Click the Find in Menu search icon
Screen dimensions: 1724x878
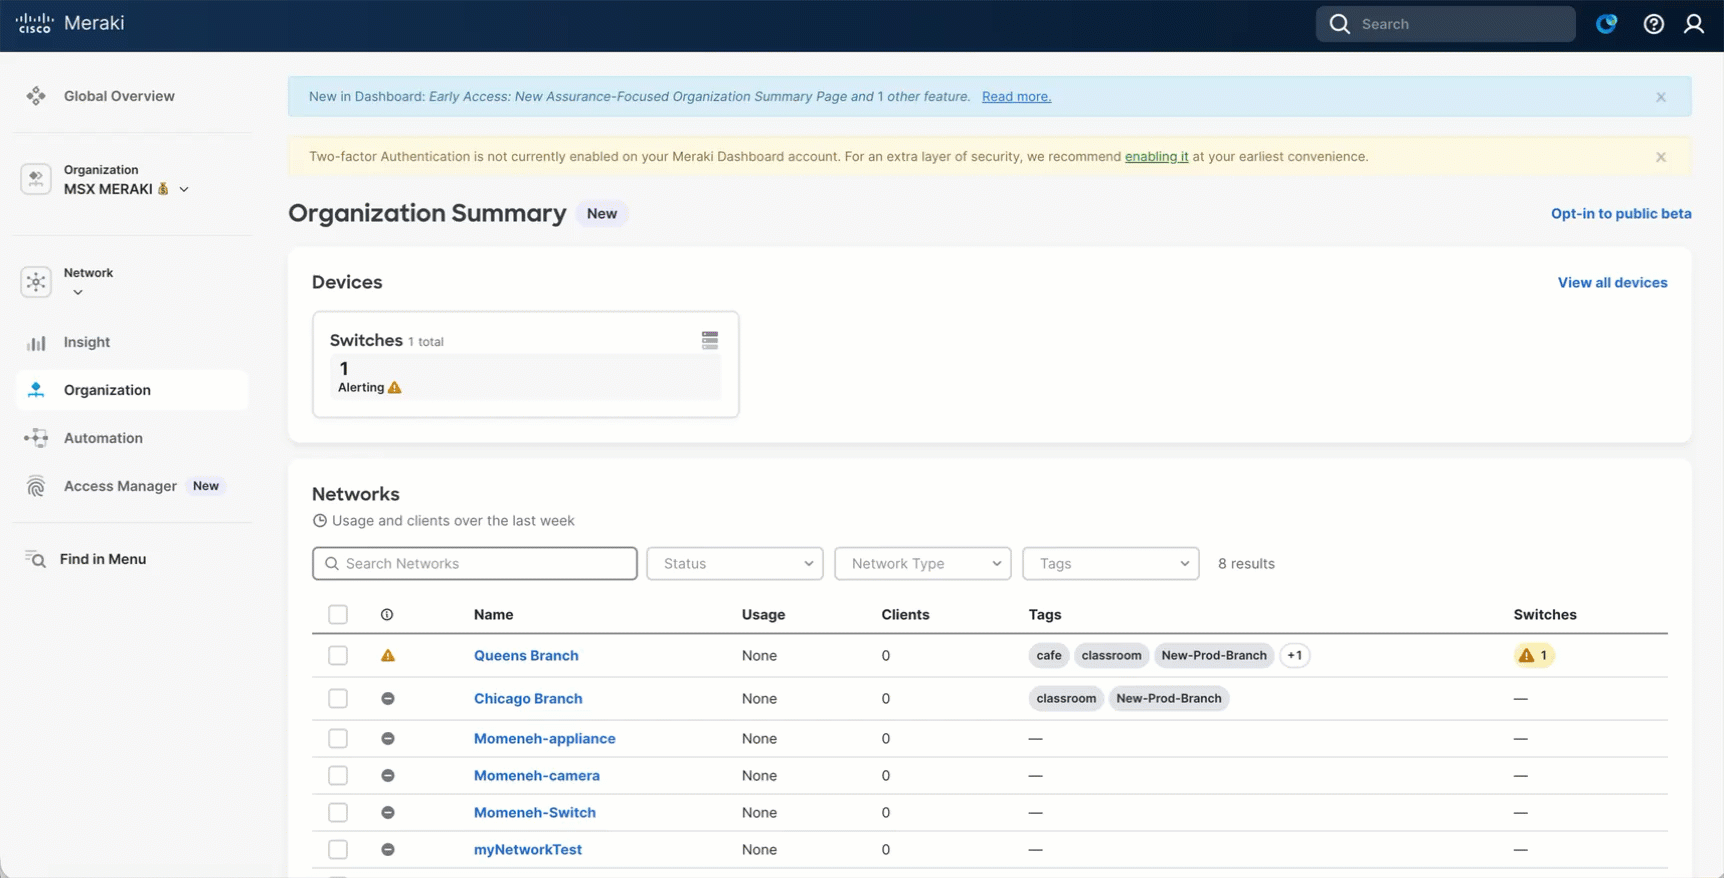point(35,559)
